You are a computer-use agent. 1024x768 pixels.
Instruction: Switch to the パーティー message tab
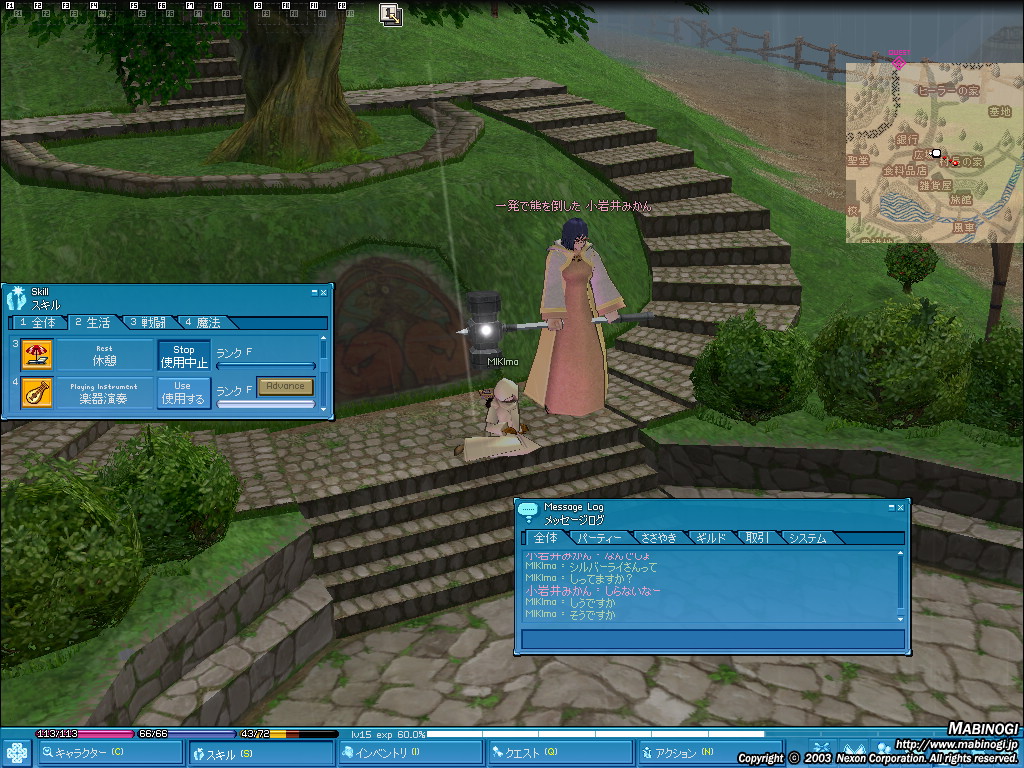point(600,538)
